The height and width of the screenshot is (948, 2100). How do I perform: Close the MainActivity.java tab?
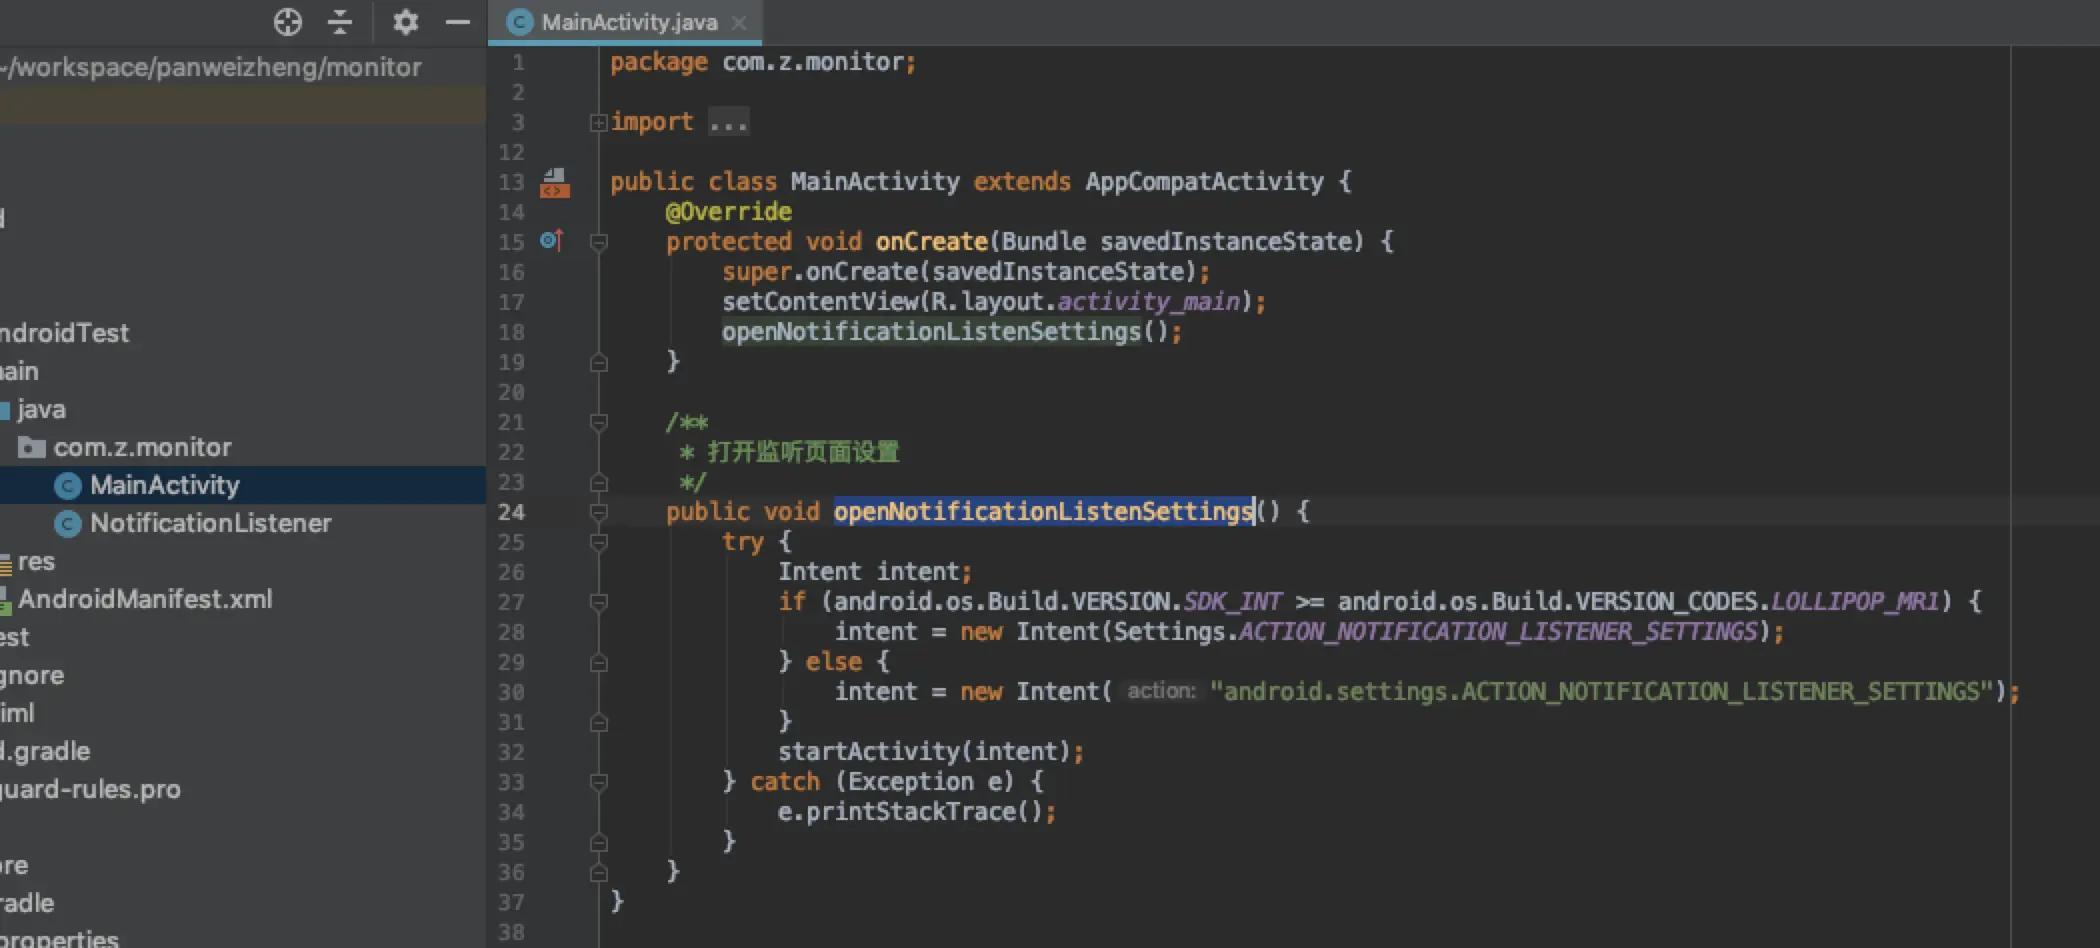click(x=739, y=22)
